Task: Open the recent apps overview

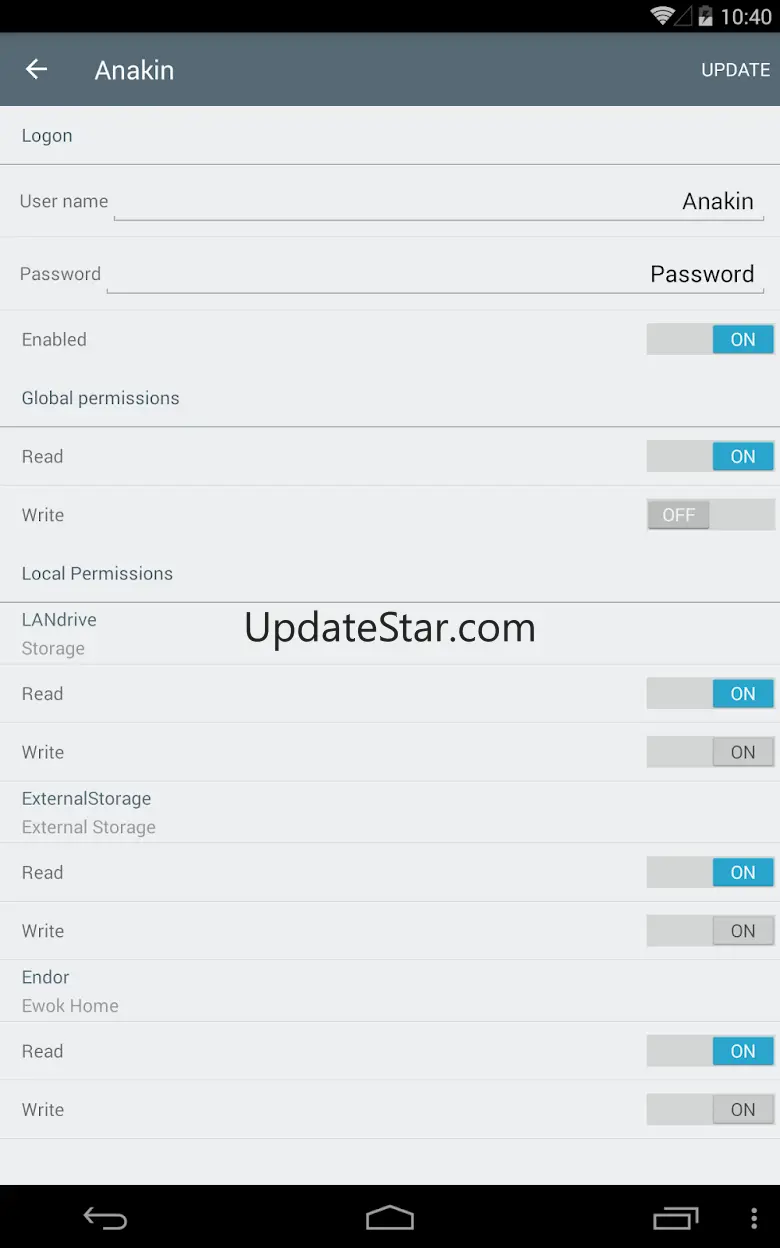Action: [675, 1217]
